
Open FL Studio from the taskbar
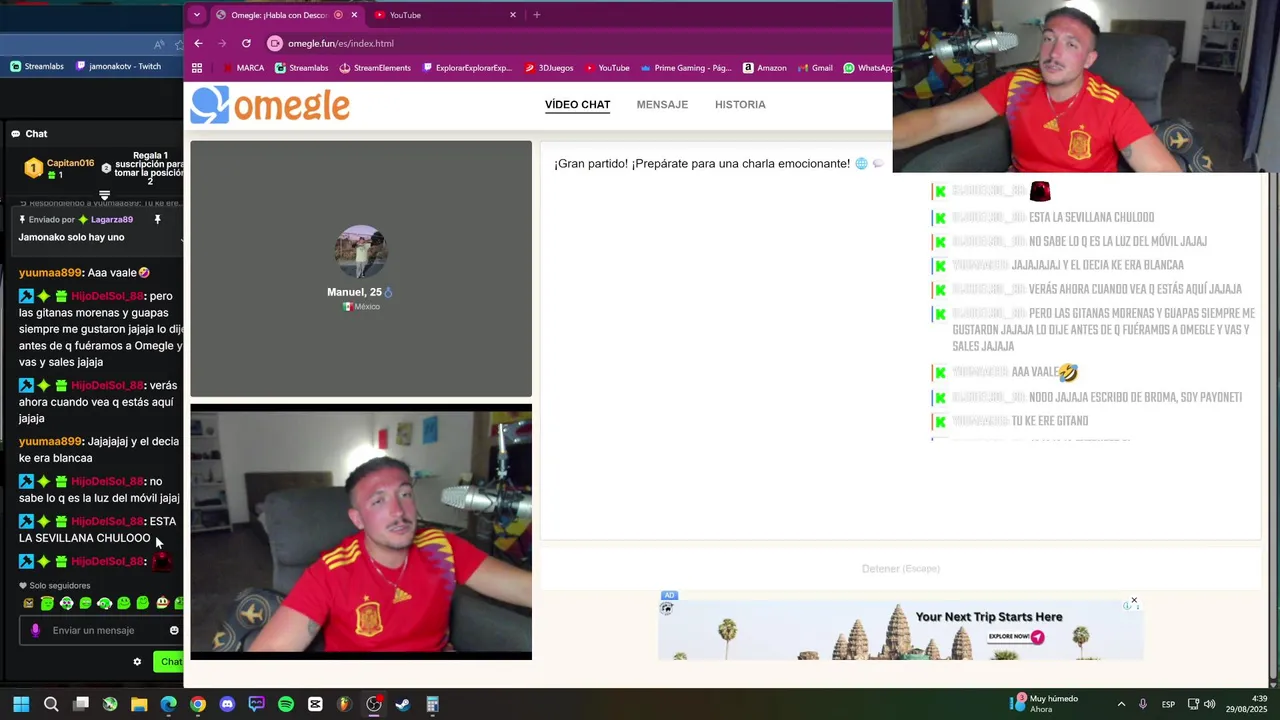point(344,704)
